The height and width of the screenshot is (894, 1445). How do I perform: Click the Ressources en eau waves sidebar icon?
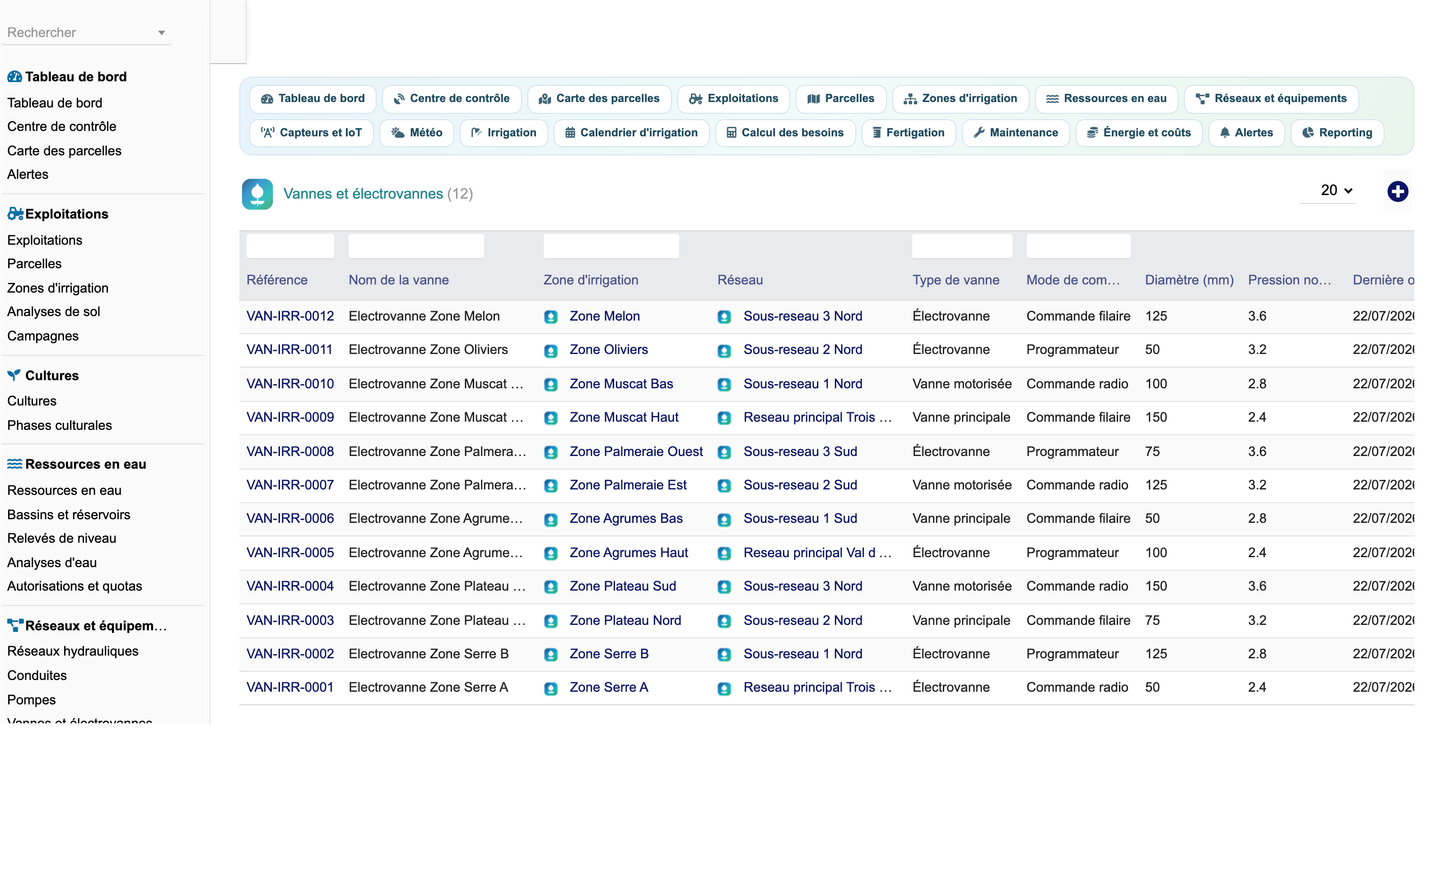point(15,464)
